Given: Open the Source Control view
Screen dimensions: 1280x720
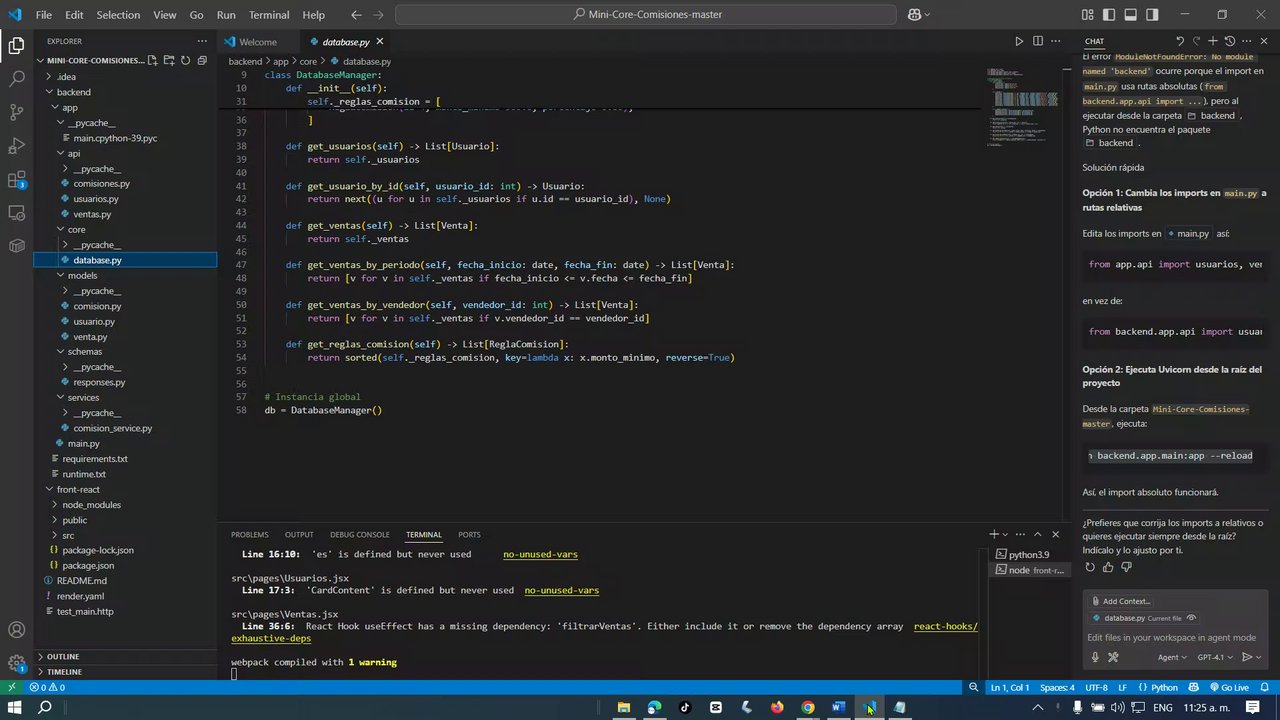Looking at the screenshot, I should pos(16,112).
